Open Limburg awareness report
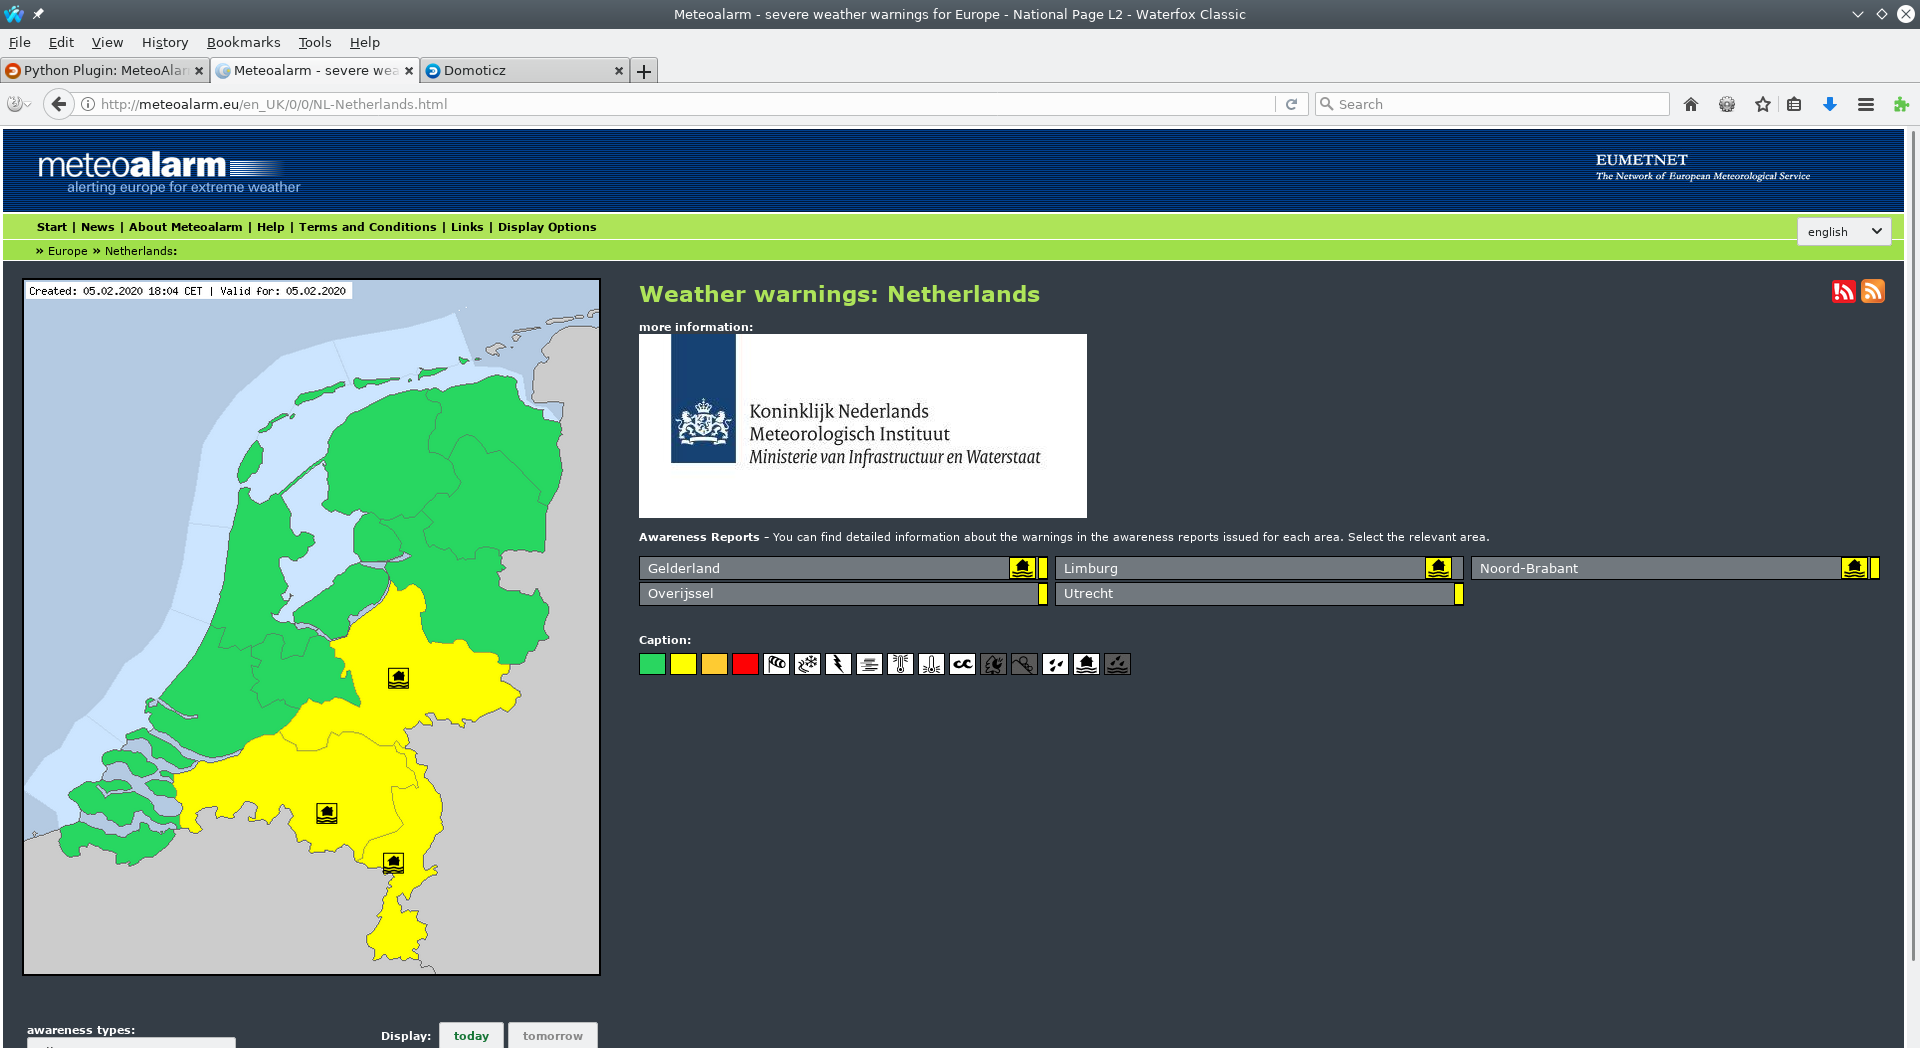The height and width of the screenshot is (1048, 1920). point(1259,568)
